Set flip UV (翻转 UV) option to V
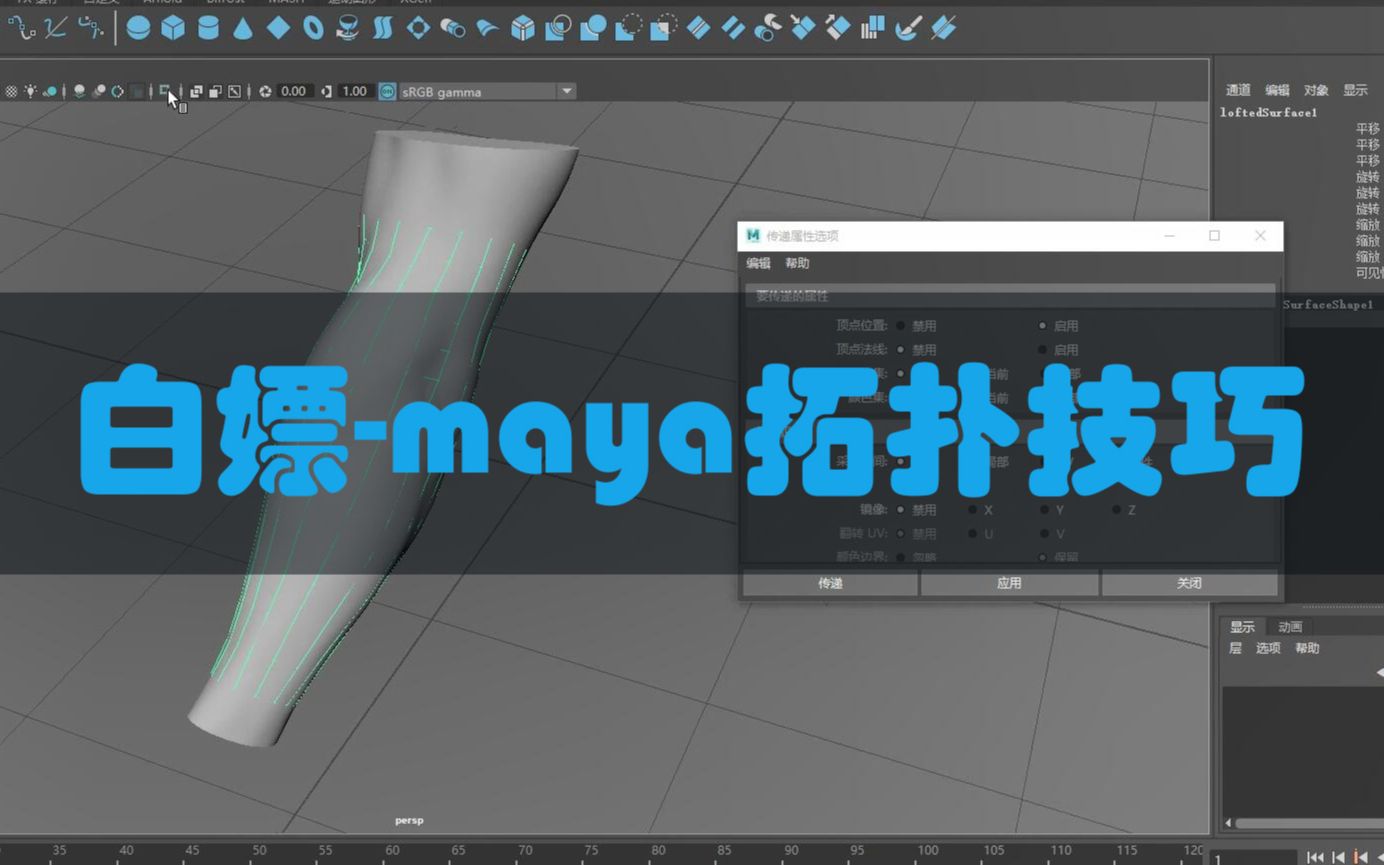 point(1044,534)
